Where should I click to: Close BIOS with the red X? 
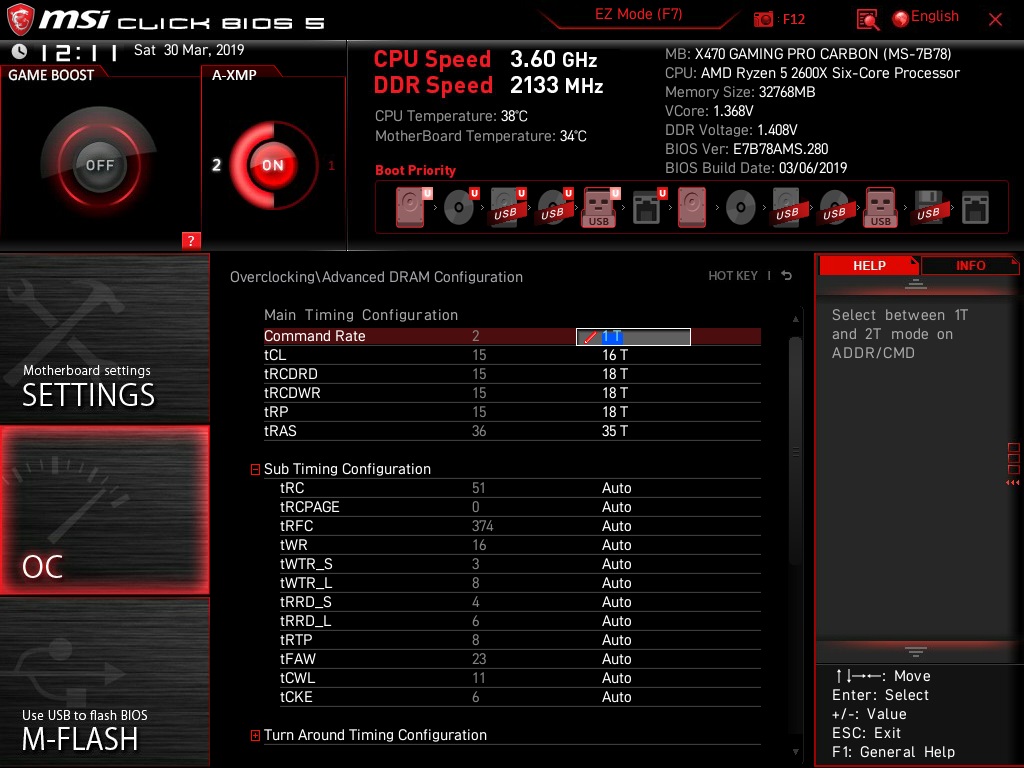(x=995, y=20)
